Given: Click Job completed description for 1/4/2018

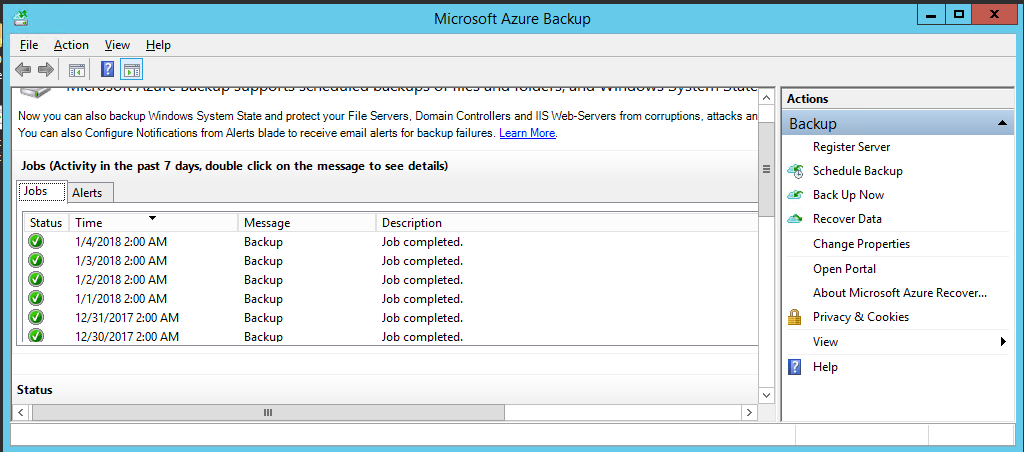Looking at the screenshot, I should point(422,242).
